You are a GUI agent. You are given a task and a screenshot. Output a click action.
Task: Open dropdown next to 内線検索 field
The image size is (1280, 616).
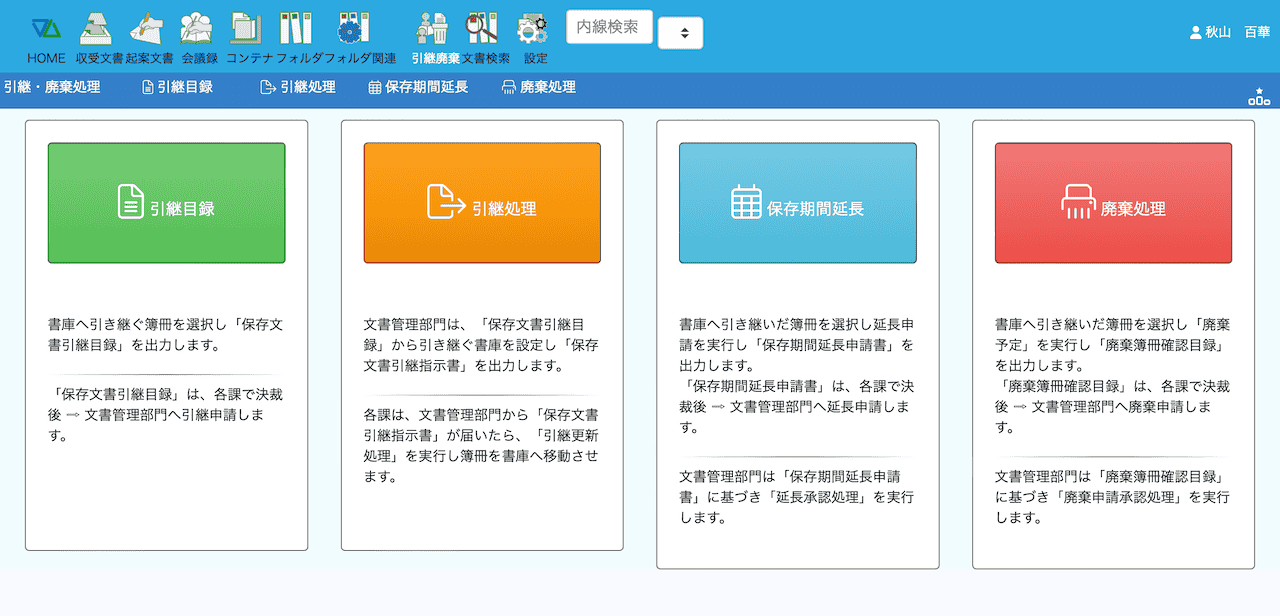point(680,33)
